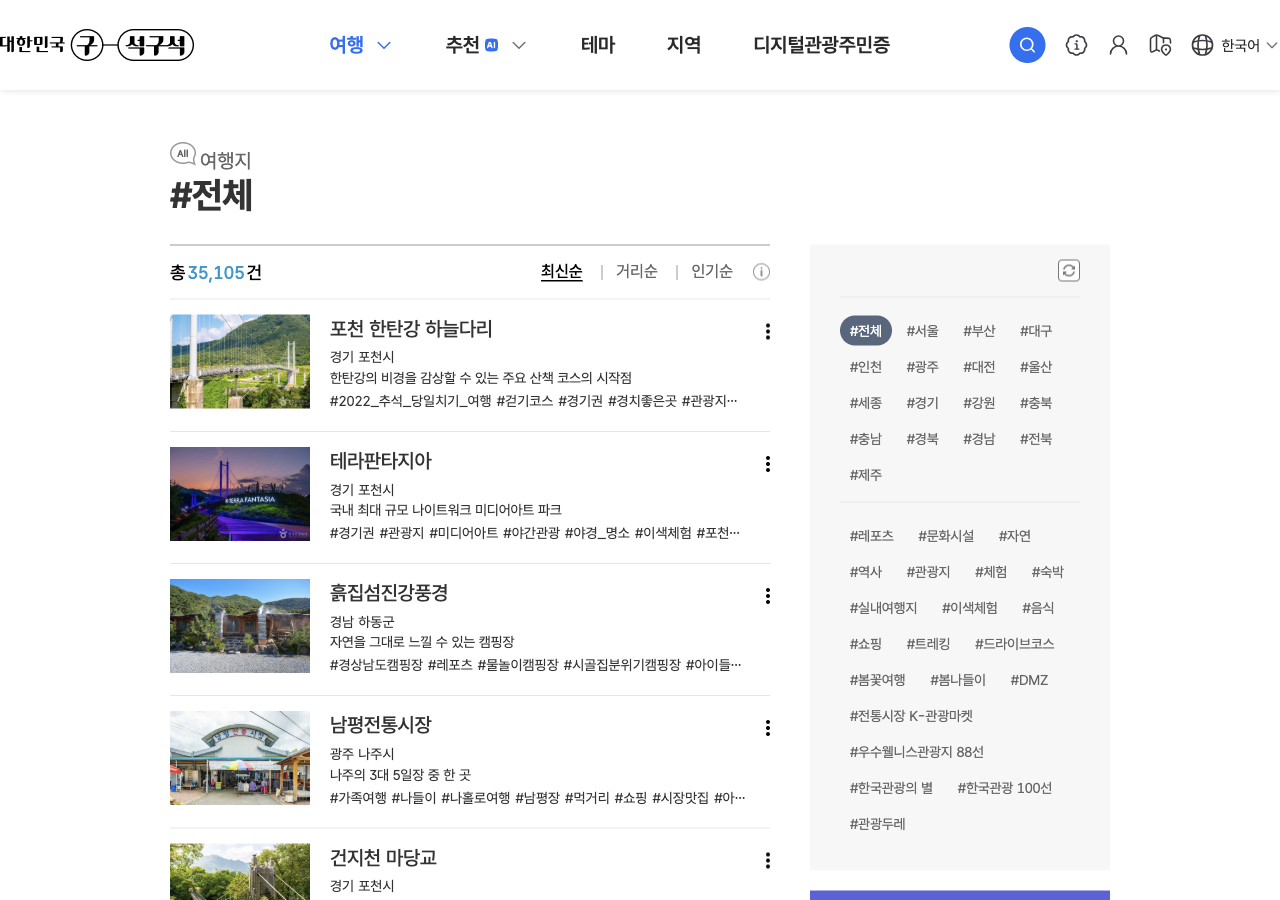Select the #부산 region tag

(979, 331)
